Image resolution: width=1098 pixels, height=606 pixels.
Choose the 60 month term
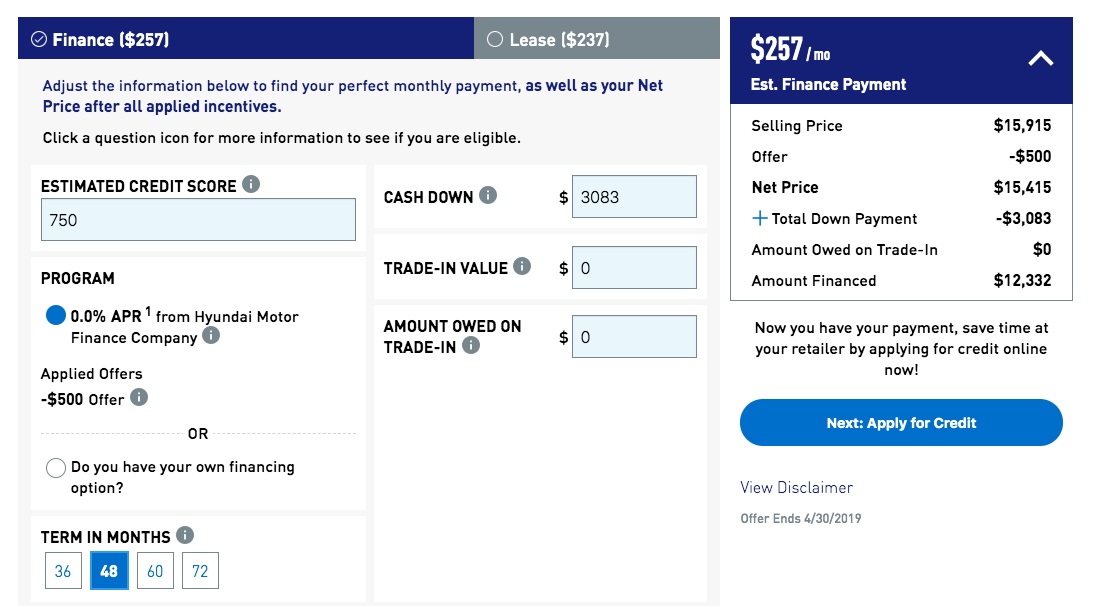[155, 571]
